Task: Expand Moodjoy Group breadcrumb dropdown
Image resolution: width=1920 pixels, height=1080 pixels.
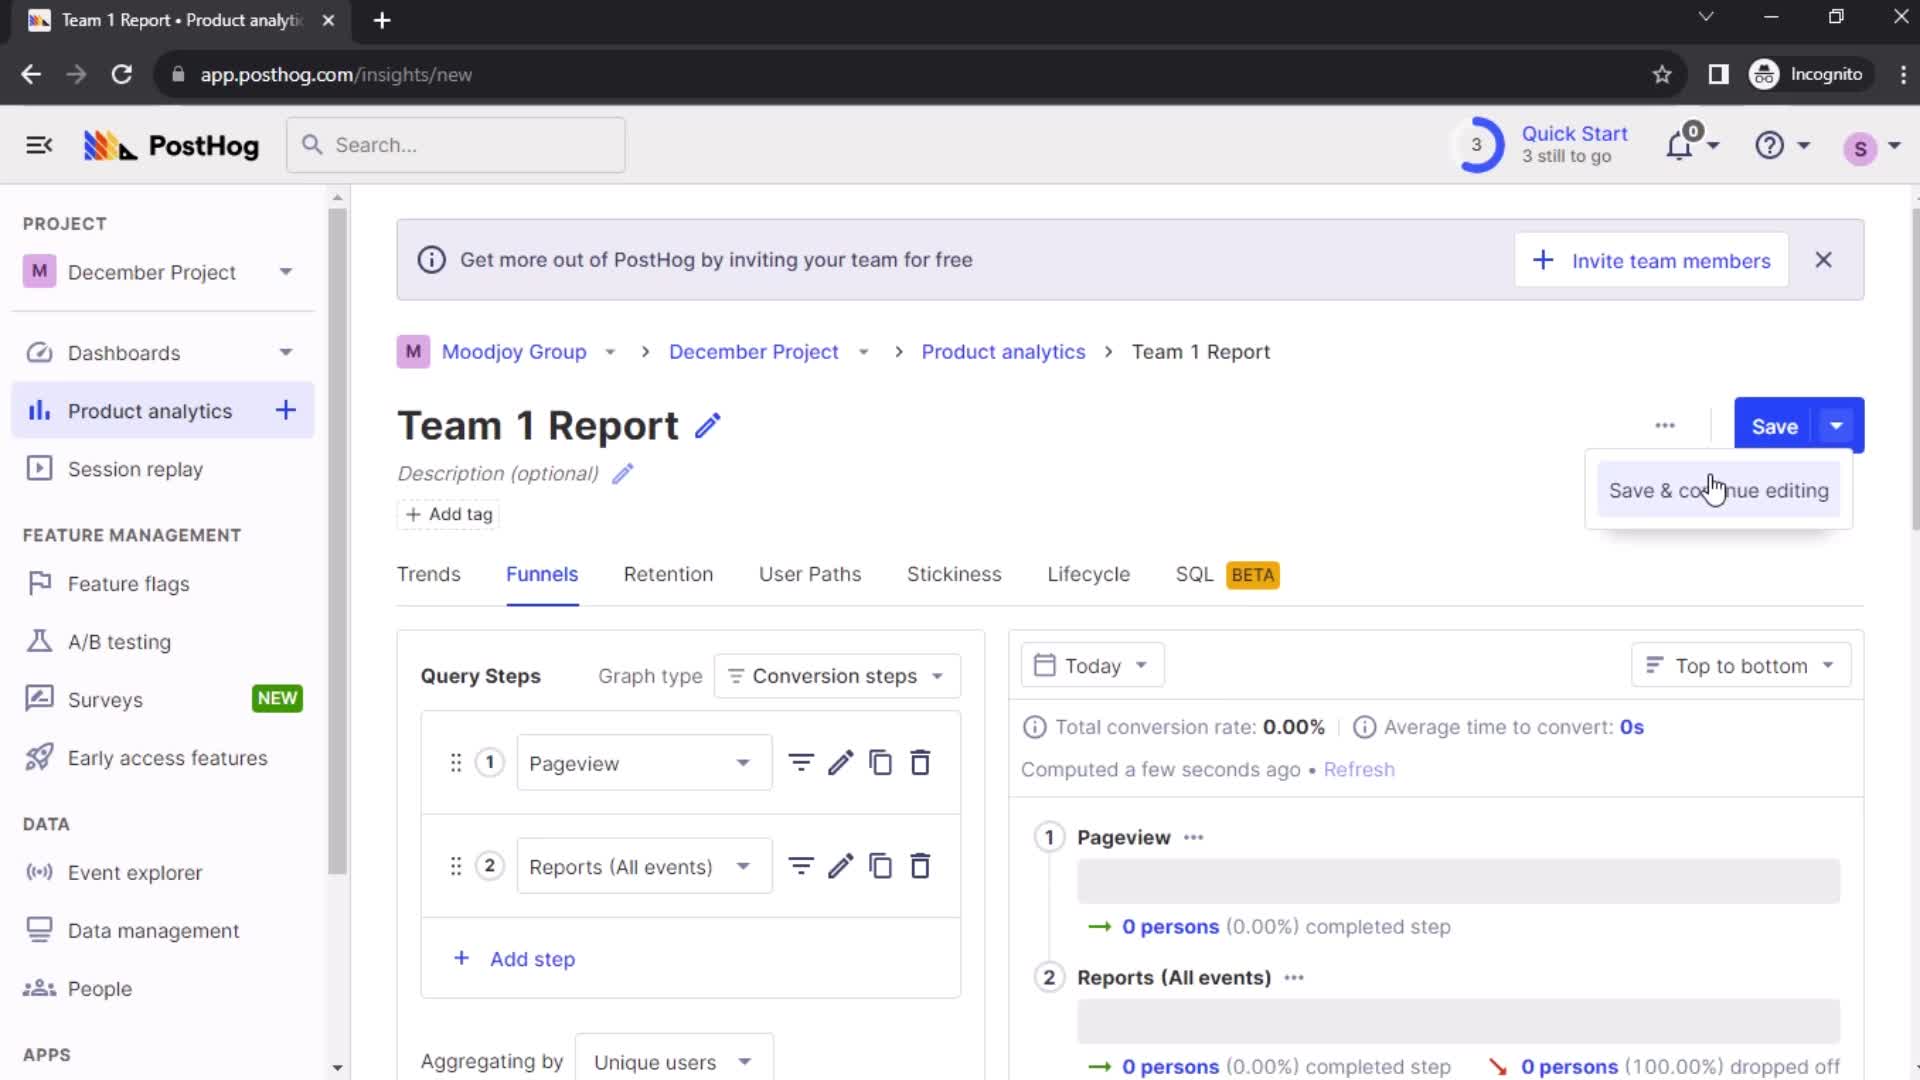Action: click(610, 352)
